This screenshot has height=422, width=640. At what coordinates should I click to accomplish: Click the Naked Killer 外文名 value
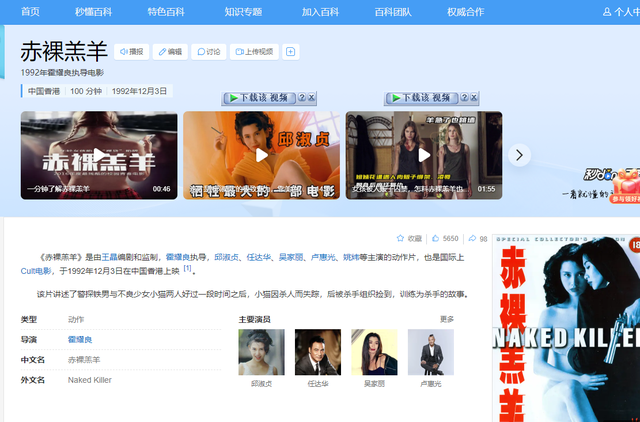(89, 380)
